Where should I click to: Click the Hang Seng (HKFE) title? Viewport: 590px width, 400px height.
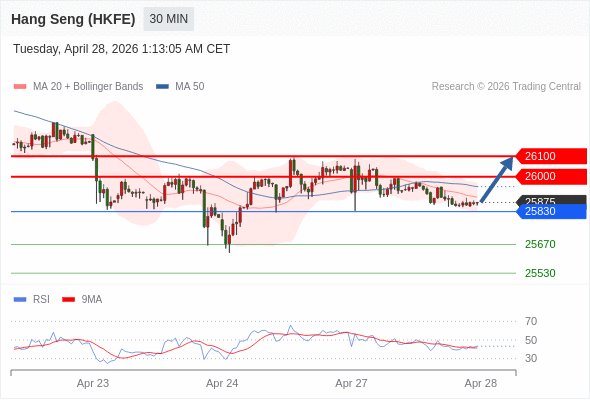73,19
